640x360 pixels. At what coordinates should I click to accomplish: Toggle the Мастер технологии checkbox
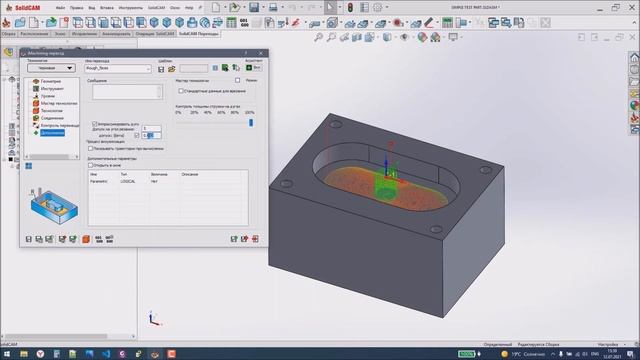point(238,80)
